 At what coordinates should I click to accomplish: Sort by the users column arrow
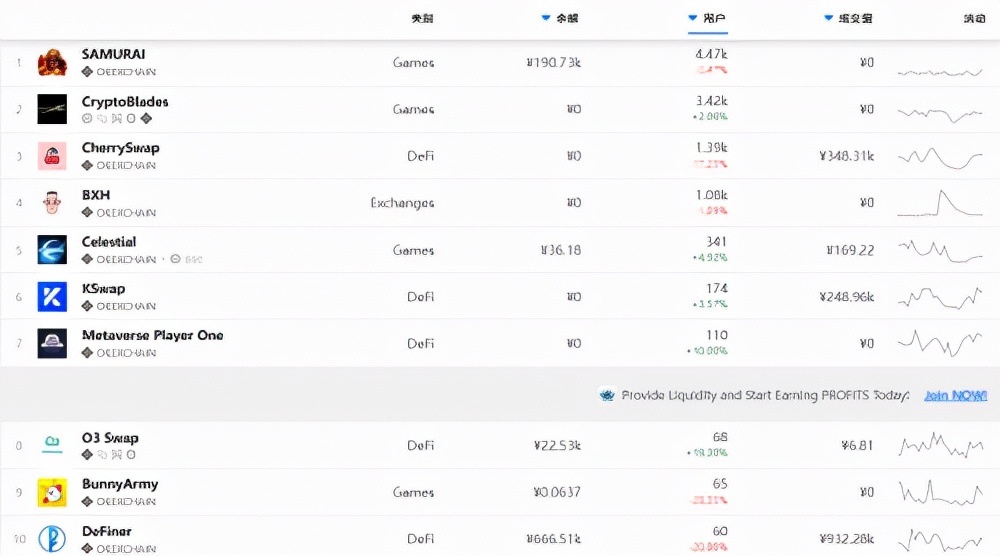point(693,18)
